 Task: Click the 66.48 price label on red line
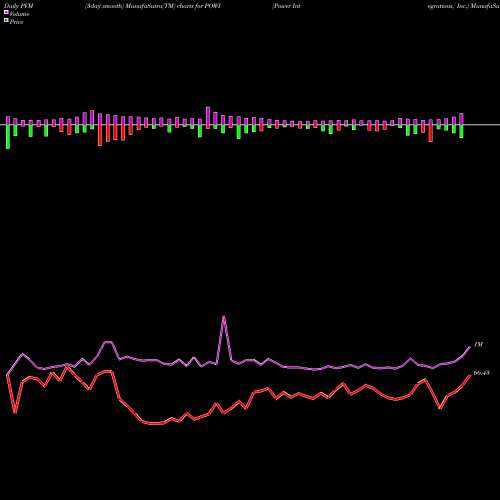point(482,373)
